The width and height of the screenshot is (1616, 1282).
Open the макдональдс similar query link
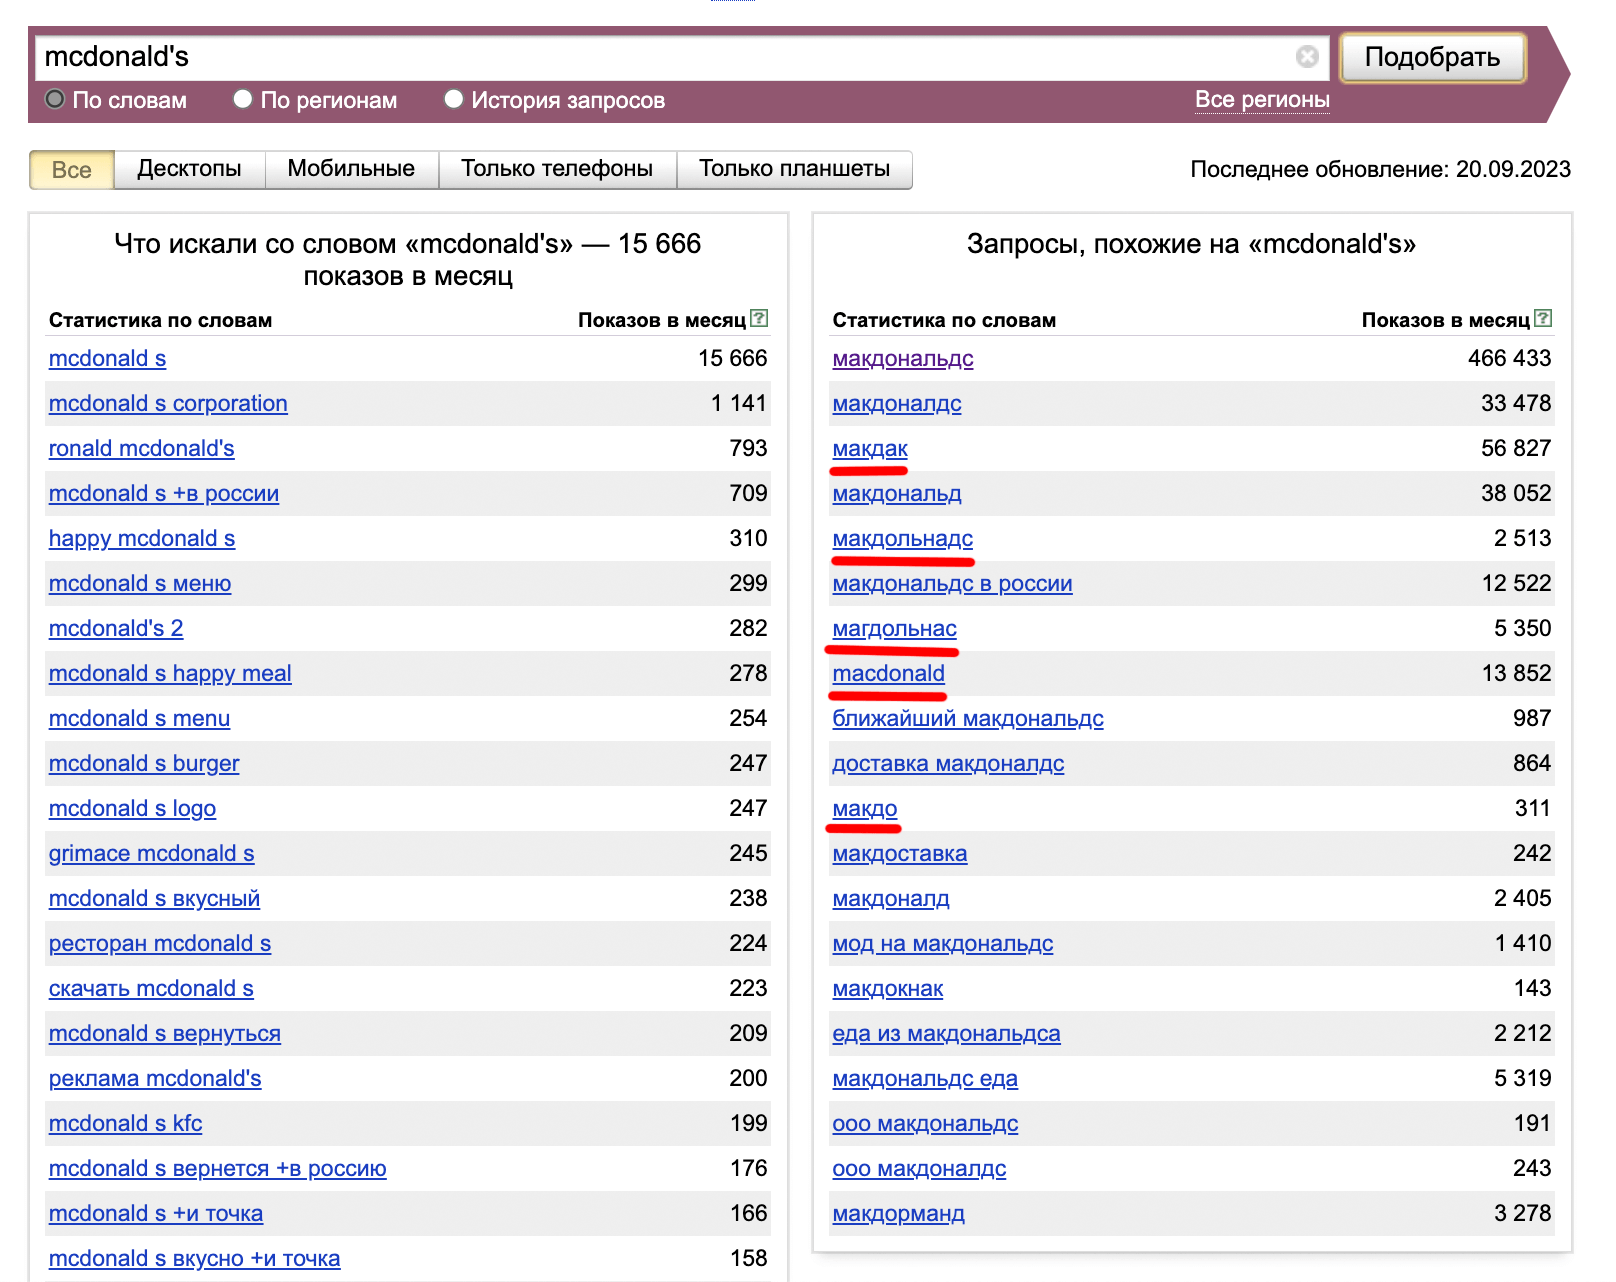(x=903, y=358)
